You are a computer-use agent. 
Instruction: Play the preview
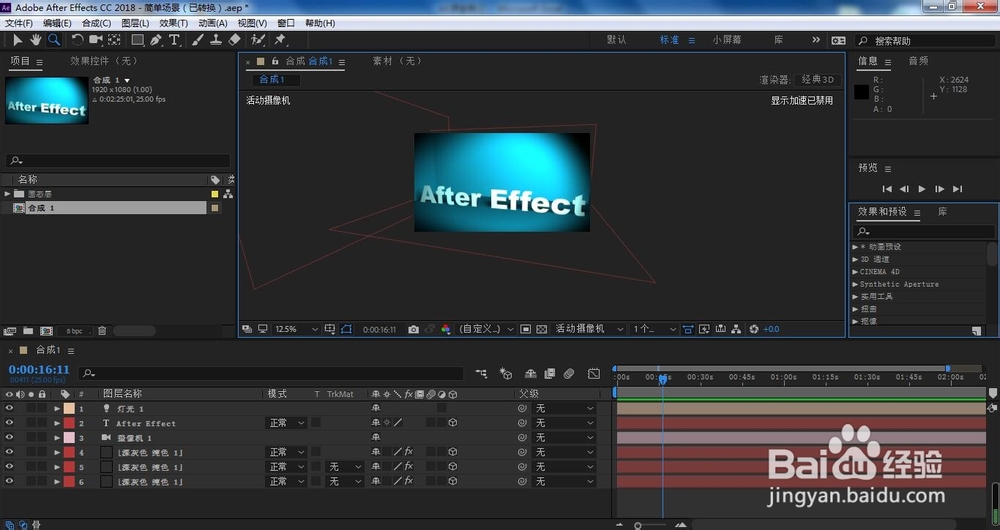[922, 189]
